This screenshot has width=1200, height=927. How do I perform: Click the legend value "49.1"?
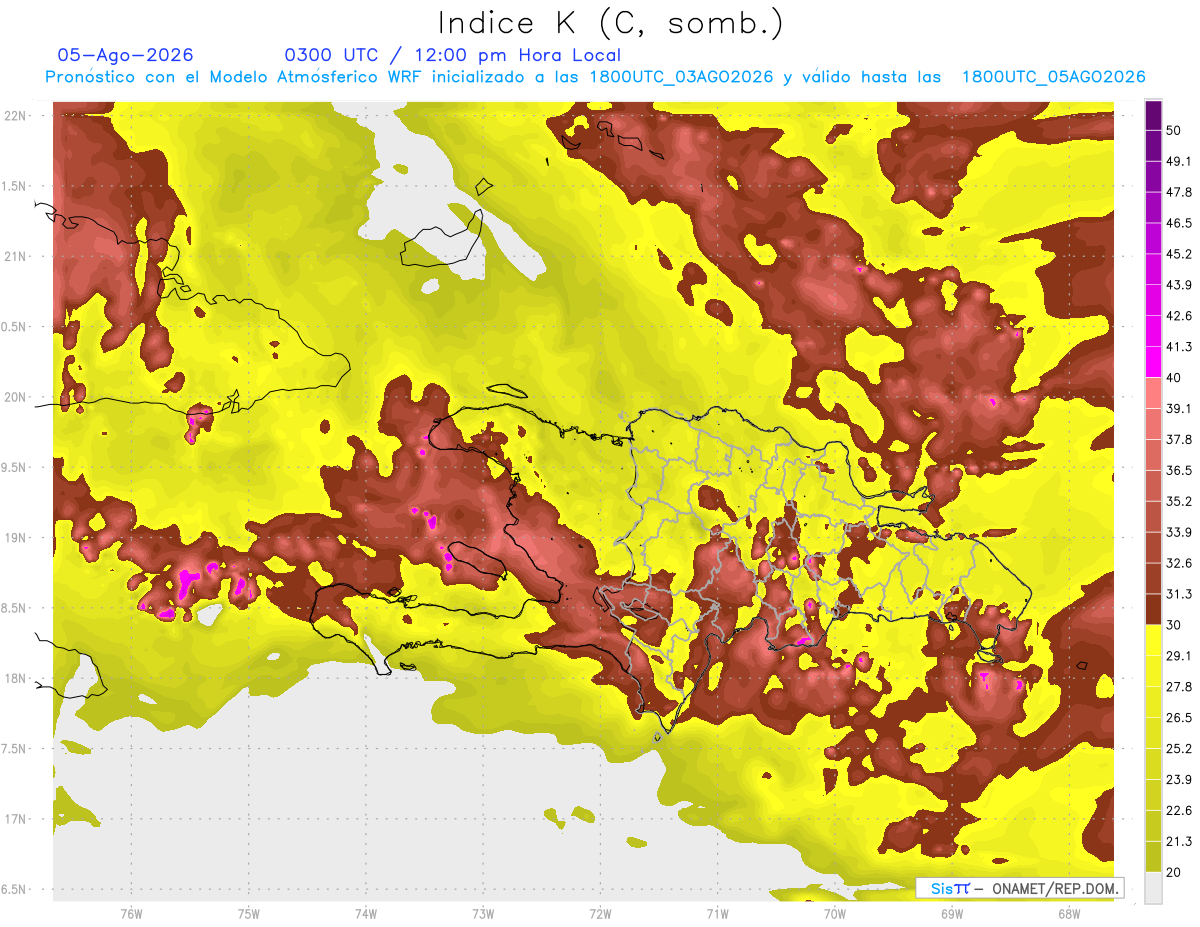click(x=1179, y=161)
